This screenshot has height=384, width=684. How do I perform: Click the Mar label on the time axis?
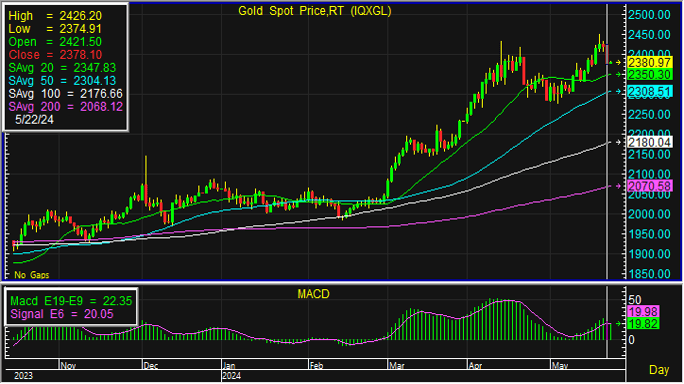tap(396, 366)
